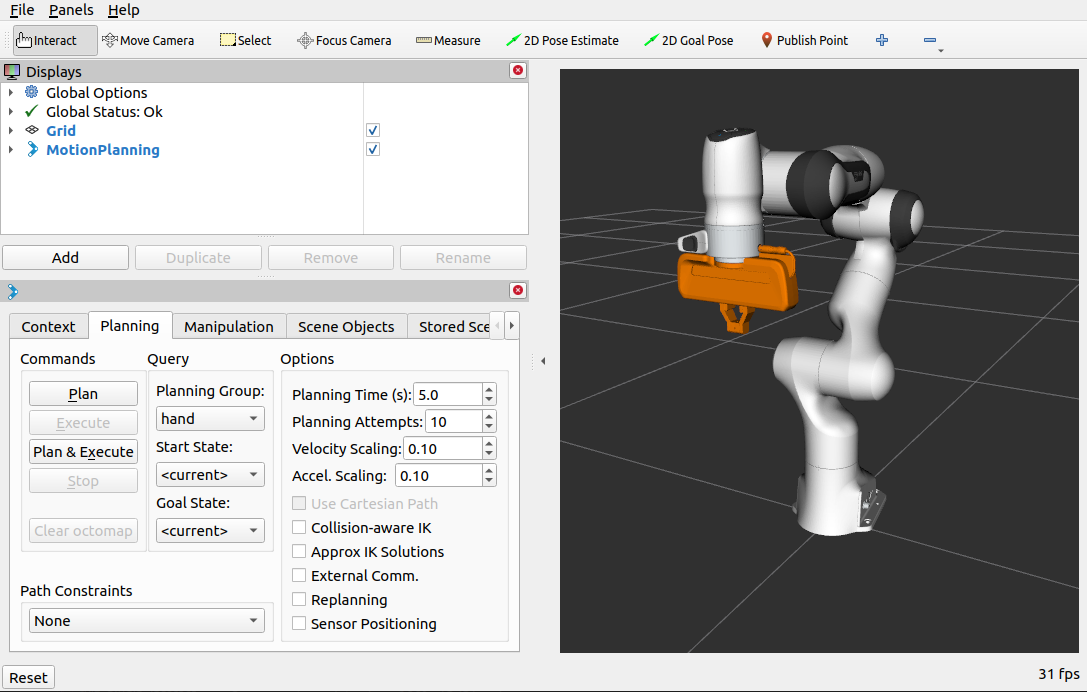
Task: Open the Panels menu
Action: 71,10
